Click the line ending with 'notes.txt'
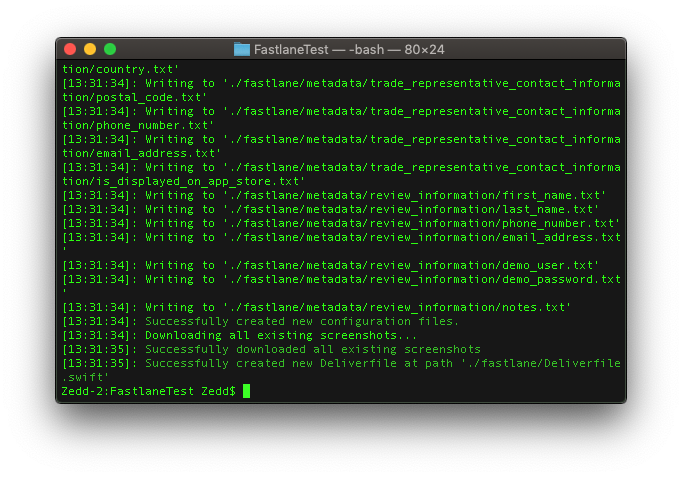The height and width of the screenshot is (477, 682). click(316, 307)
